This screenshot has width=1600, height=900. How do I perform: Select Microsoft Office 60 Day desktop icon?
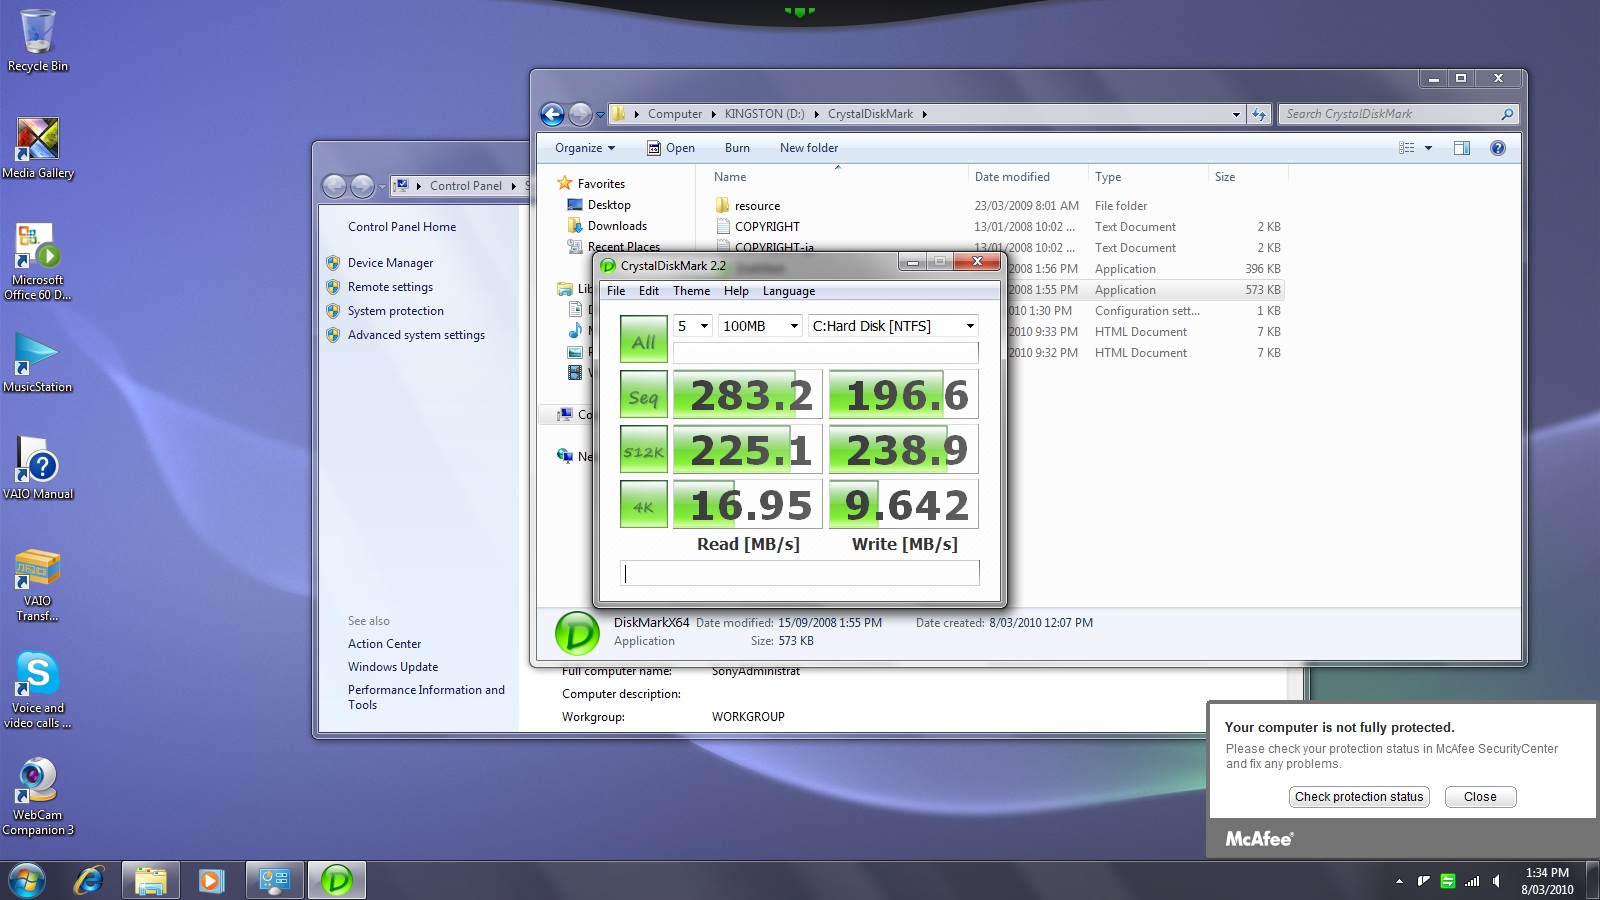pyautogui.click(x=38, y=261)
